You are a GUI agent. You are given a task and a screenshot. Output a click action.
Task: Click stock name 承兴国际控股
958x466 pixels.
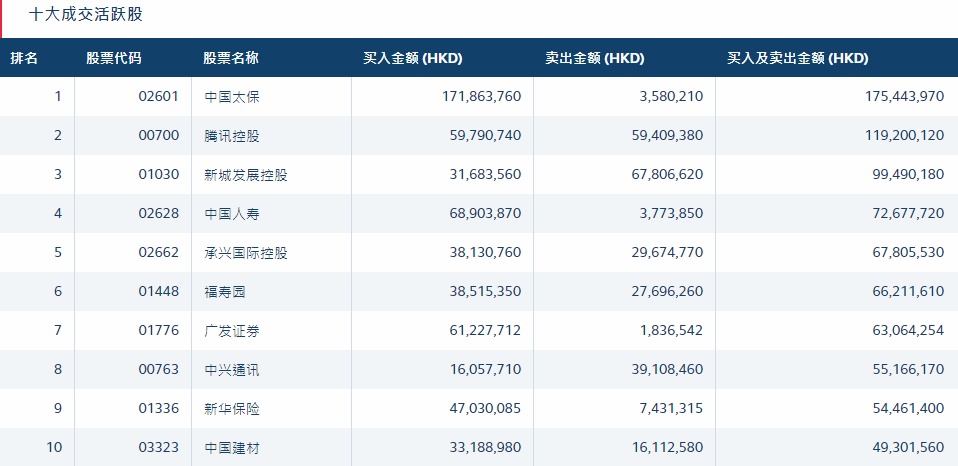pyautogui.click(x=246, y=252)
